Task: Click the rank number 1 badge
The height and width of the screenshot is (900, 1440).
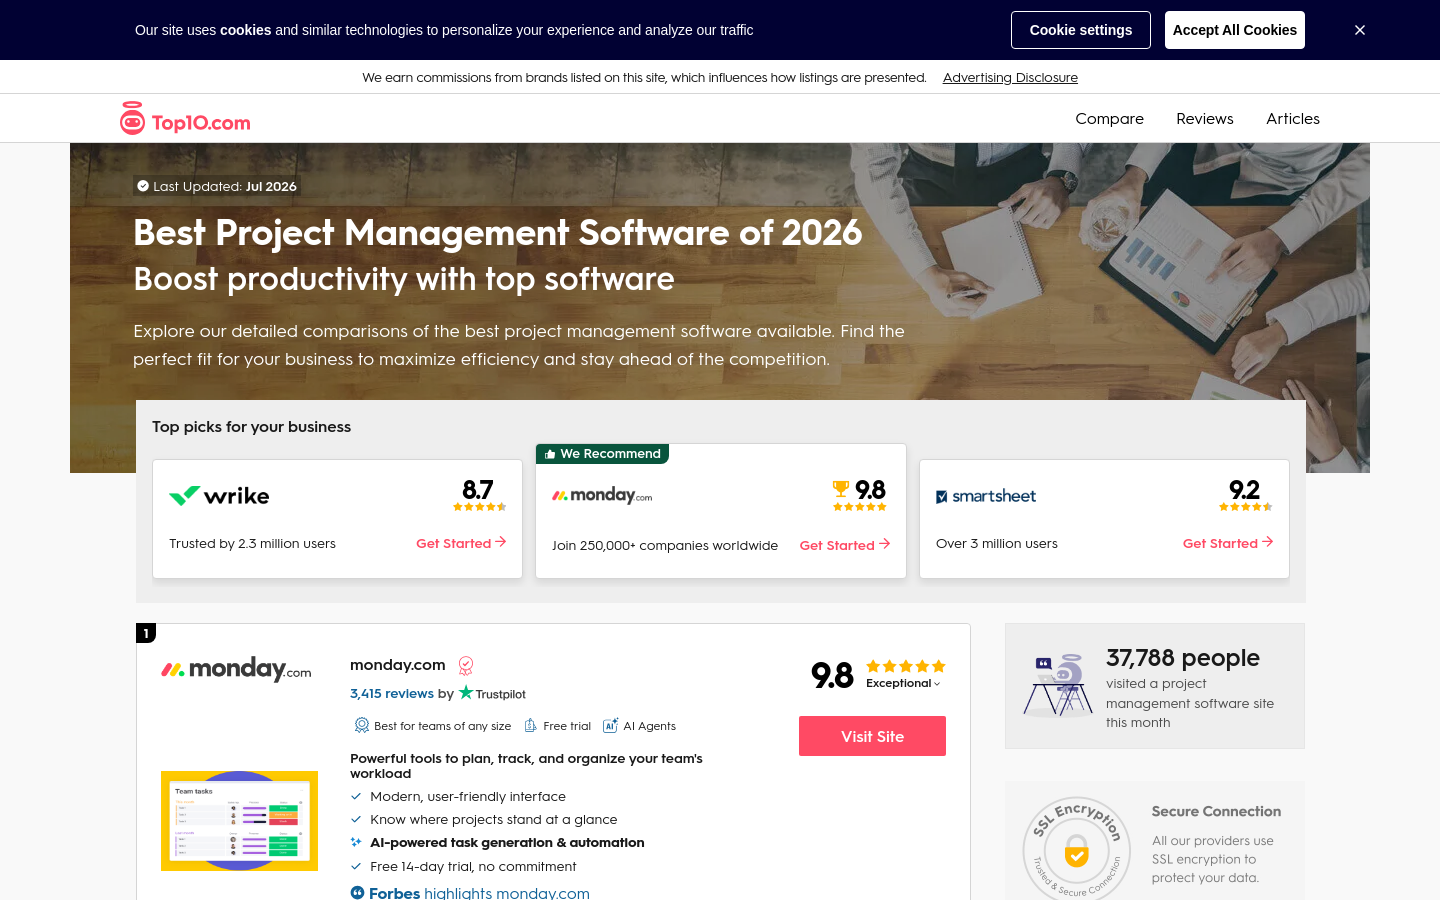Action: point(146,633)
